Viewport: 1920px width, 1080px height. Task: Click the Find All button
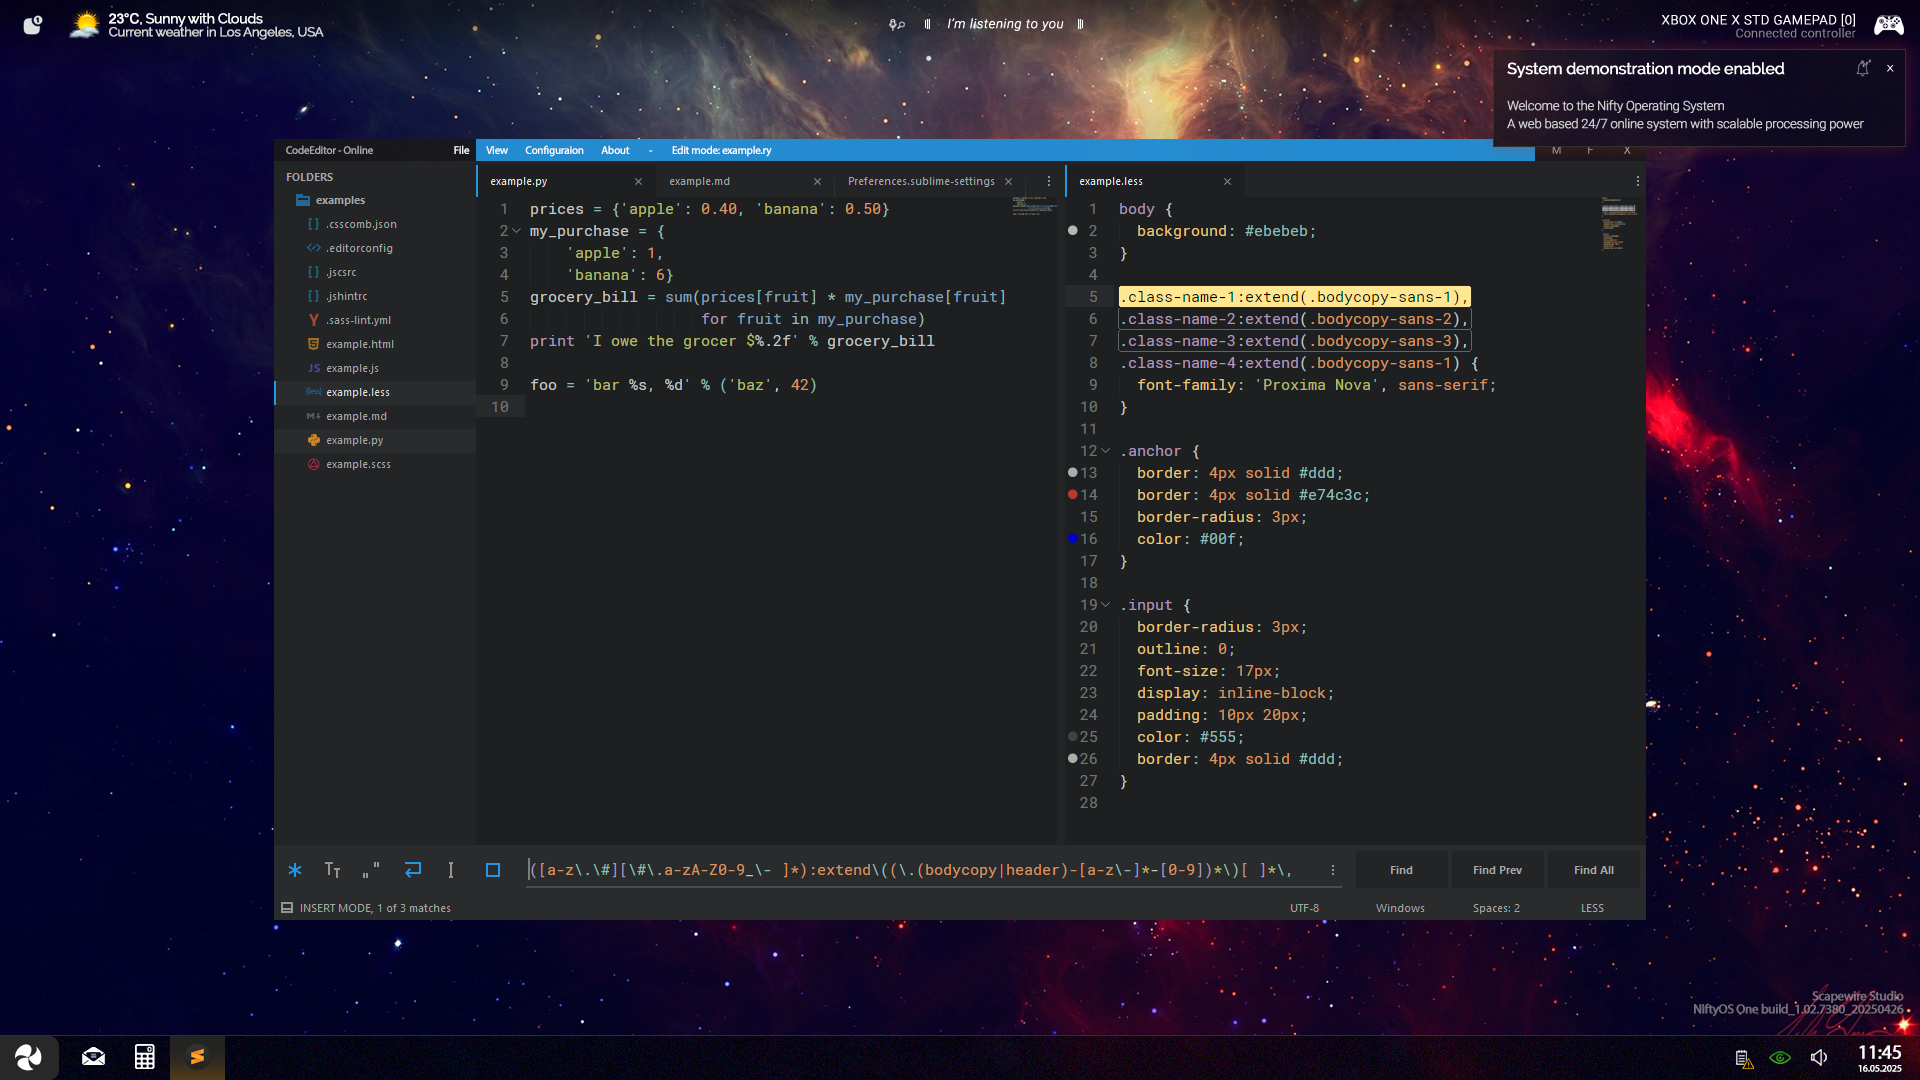pos(1593,870)
